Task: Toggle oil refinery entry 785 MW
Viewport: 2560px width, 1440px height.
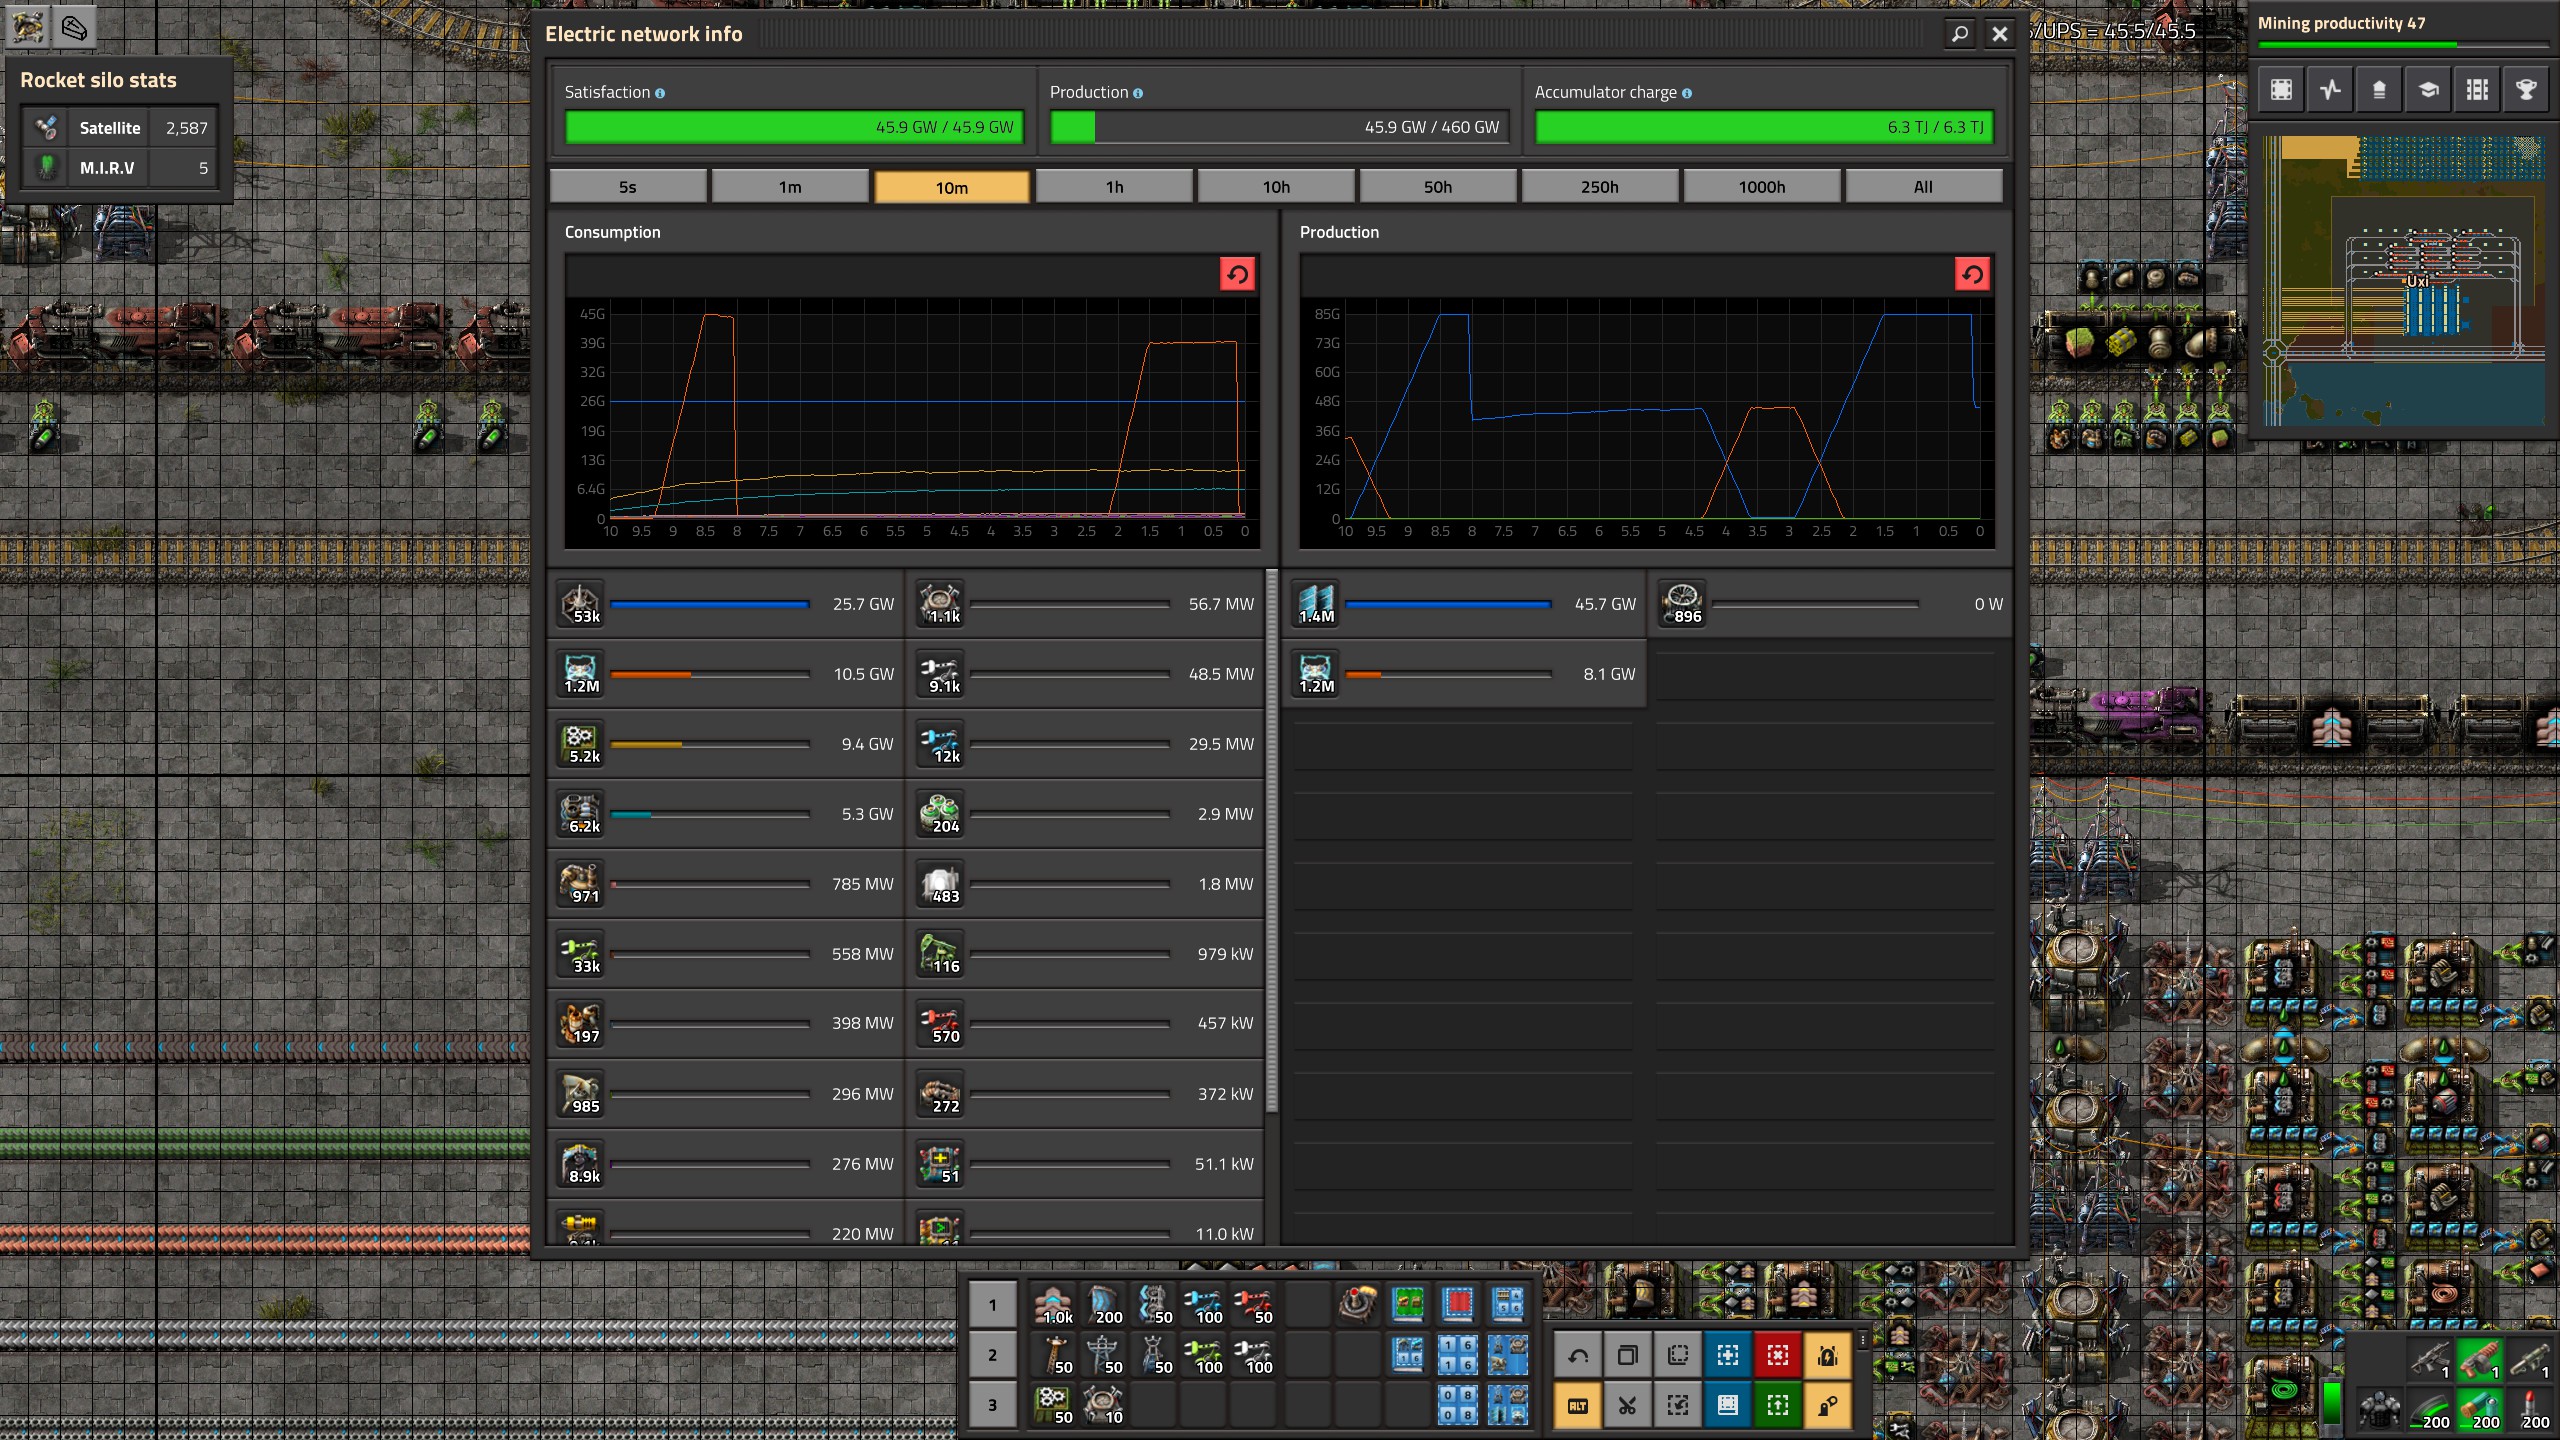Action: click(x=727, y=884)
